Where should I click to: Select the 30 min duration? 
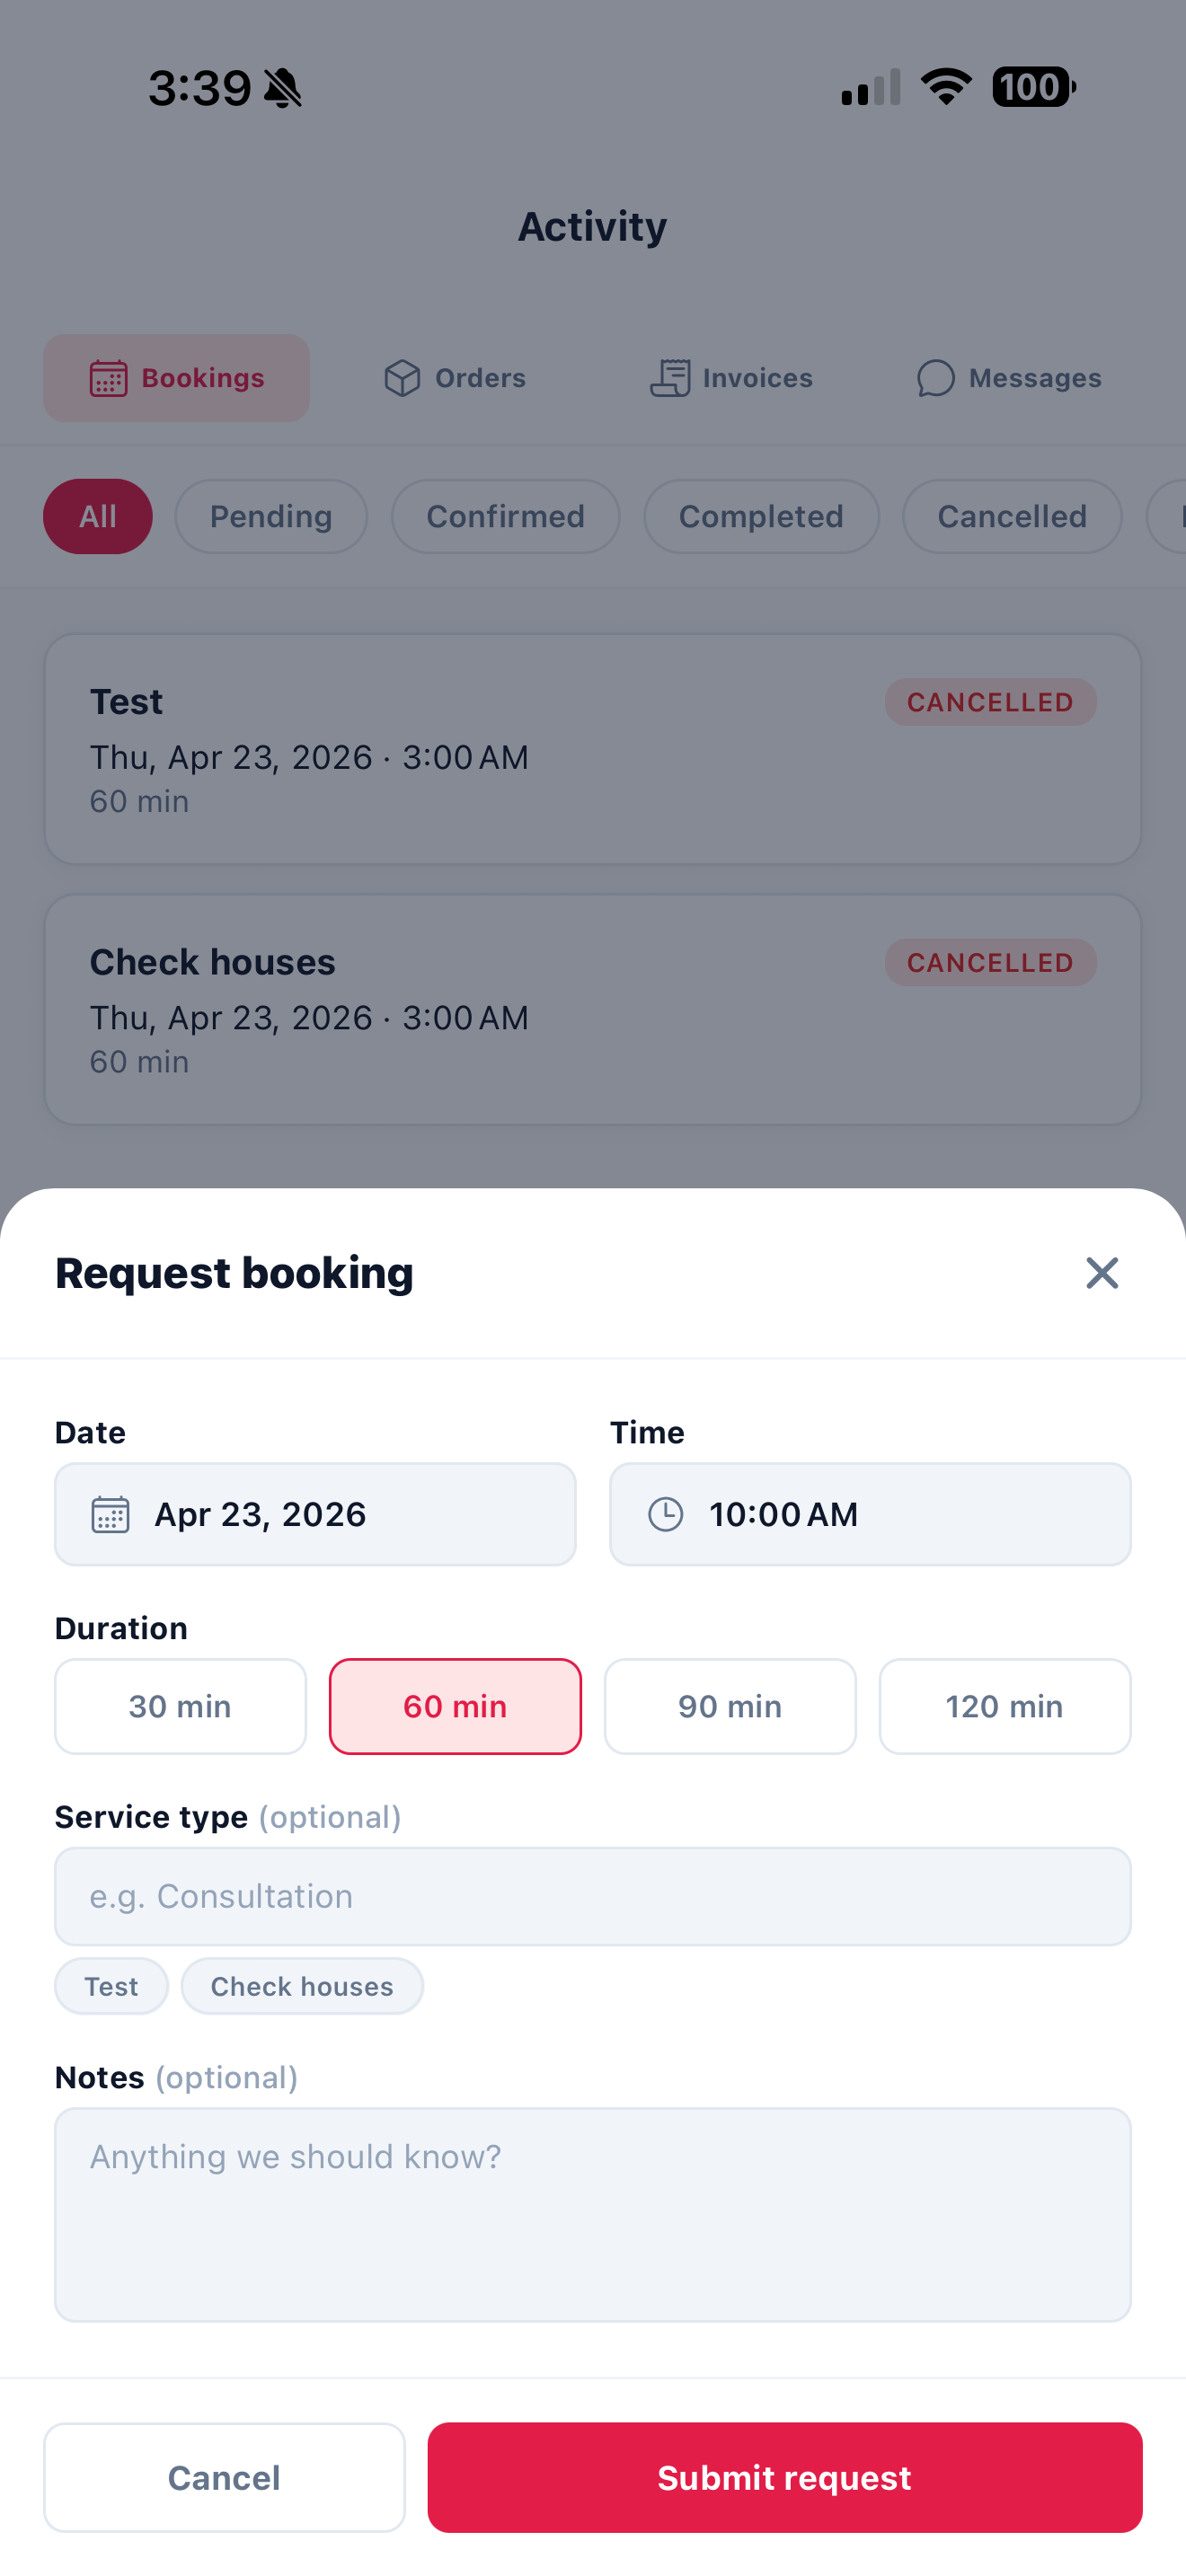click(180, 1706)
